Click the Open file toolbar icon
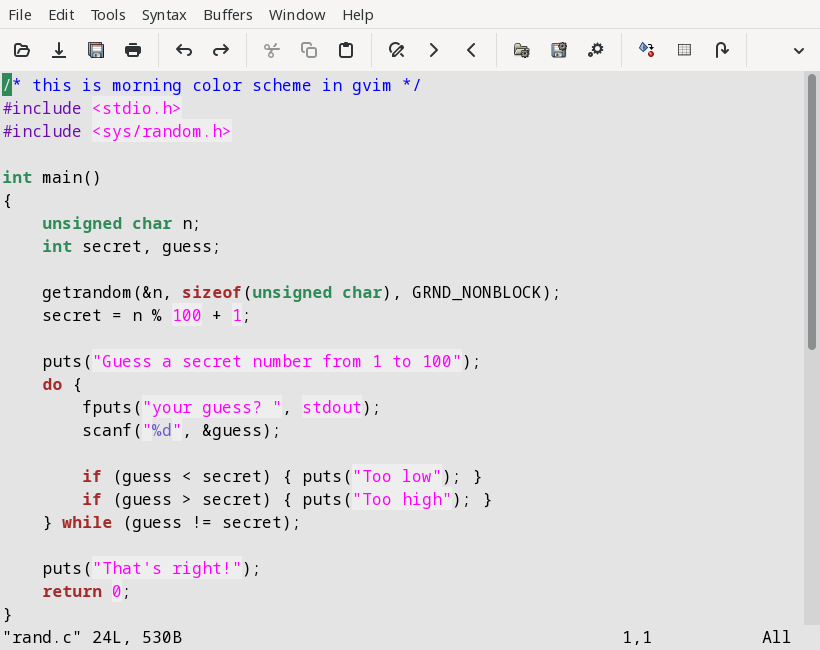The image size is (820, 650). 22,50
